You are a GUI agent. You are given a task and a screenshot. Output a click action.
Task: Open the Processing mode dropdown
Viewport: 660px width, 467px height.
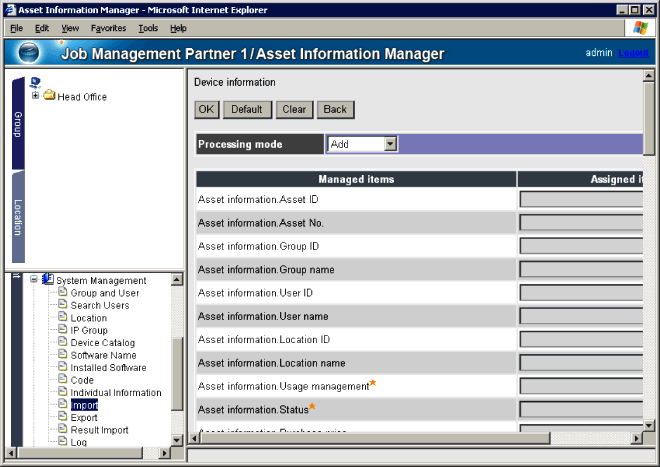click(390, 144)
